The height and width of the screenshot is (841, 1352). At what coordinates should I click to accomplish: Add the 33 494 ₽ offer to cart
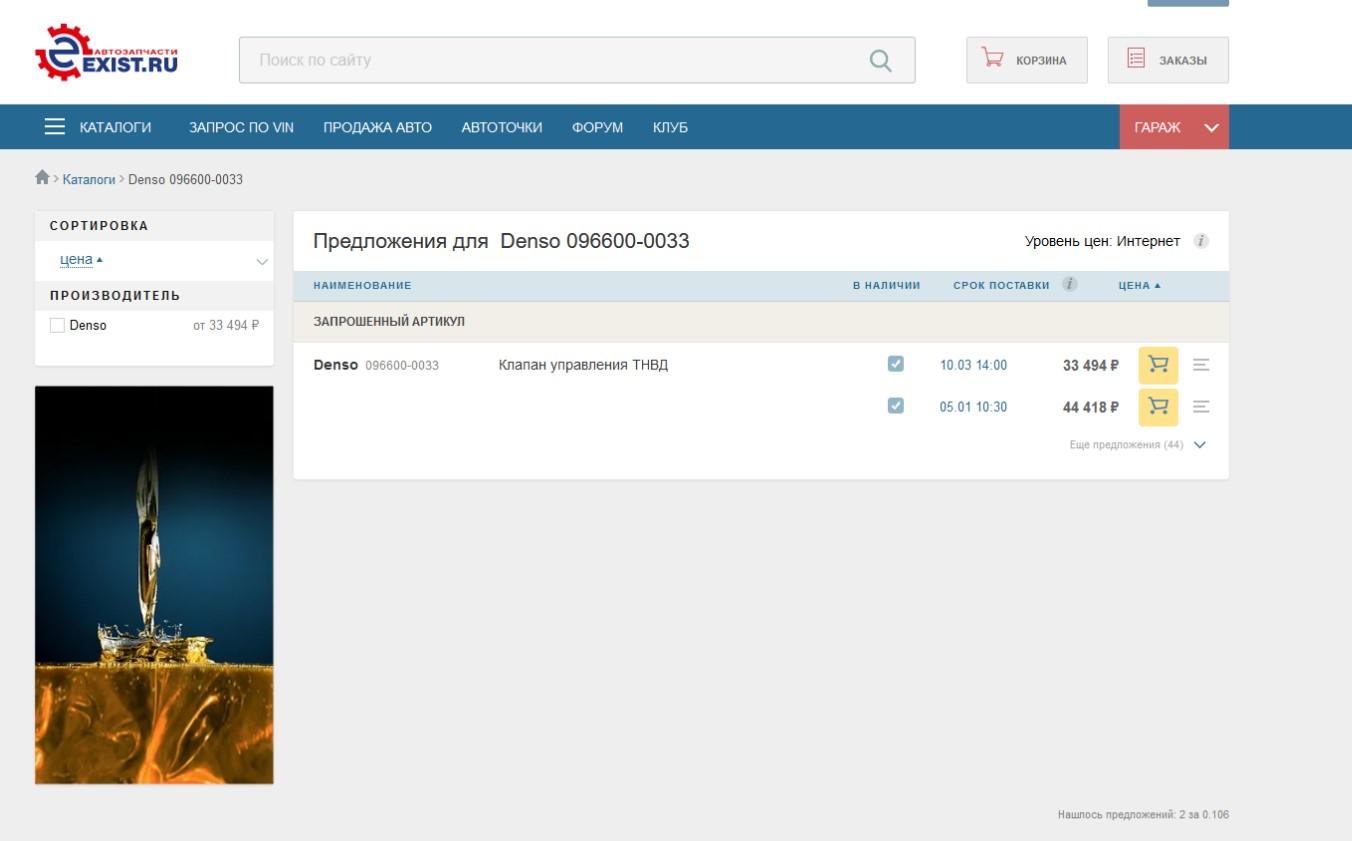pos(1158,365)
